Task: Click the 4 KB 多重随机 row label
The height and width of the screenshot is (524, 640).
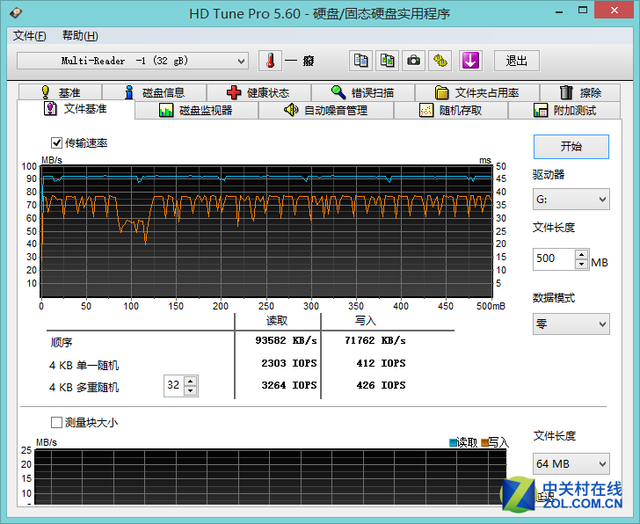Action: tap(84, 387)
